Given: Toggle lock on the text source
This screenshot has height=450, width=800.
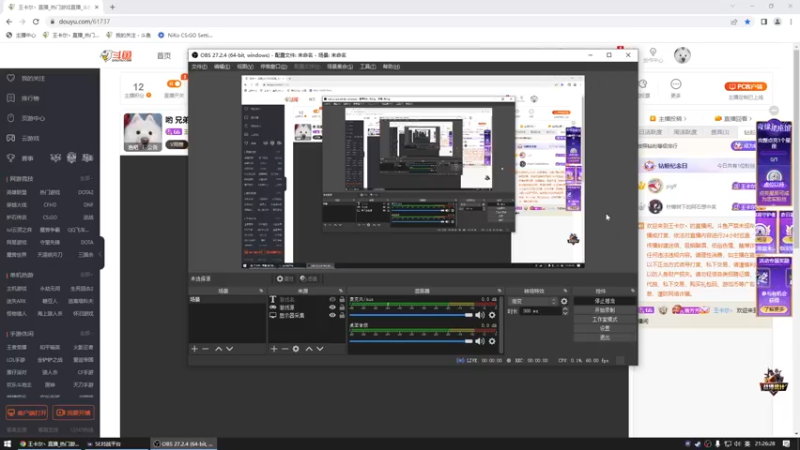Looking at the screenshot, I should [342, 299].
